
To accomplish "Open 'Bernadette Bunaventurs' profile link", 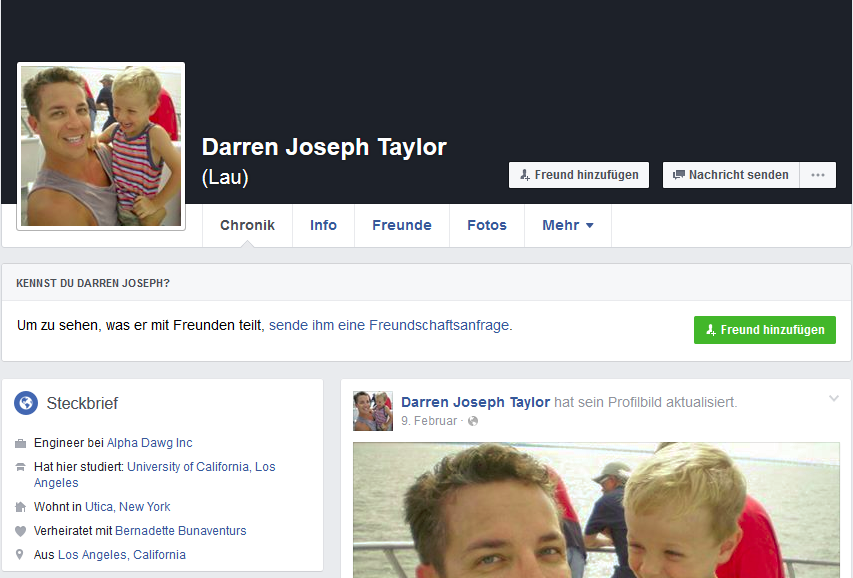I will click(181, 531).
